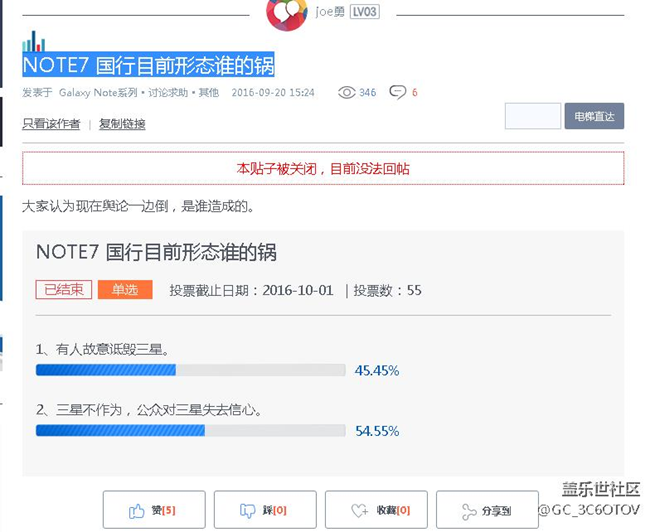Open Galaxy Note系列 category link

pos(98,92)
